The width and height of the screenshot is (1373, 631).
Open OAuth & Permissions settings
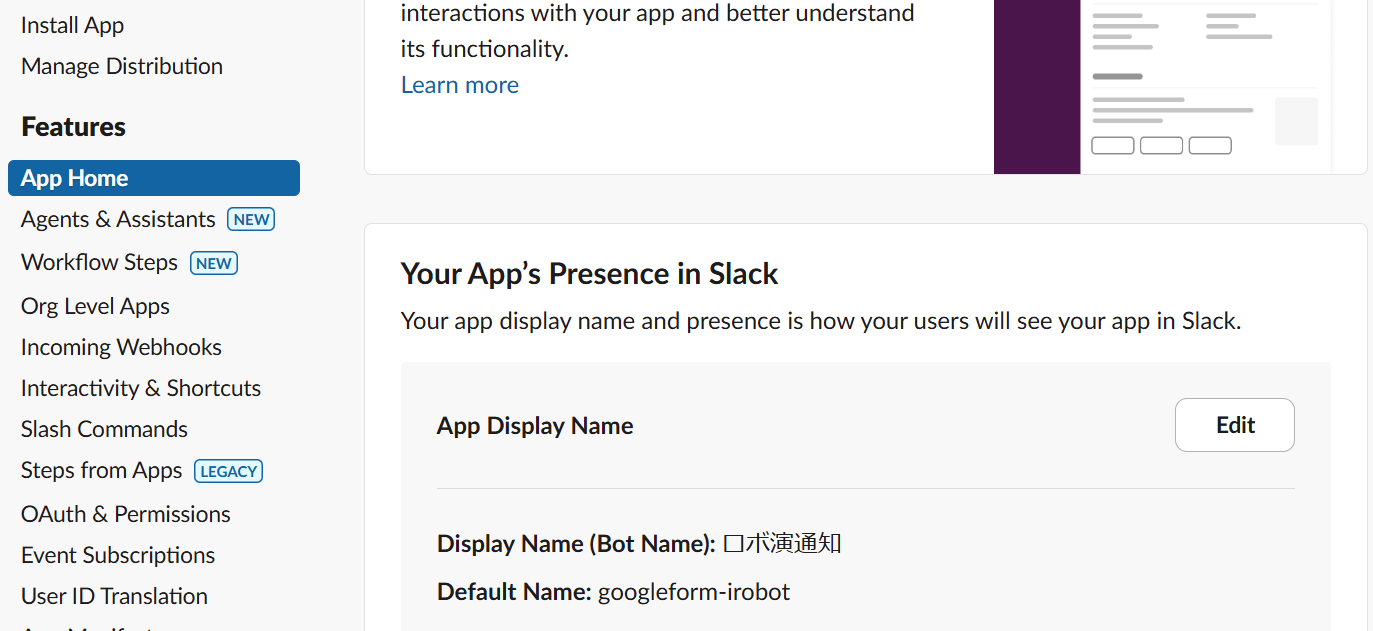[126, 514]
